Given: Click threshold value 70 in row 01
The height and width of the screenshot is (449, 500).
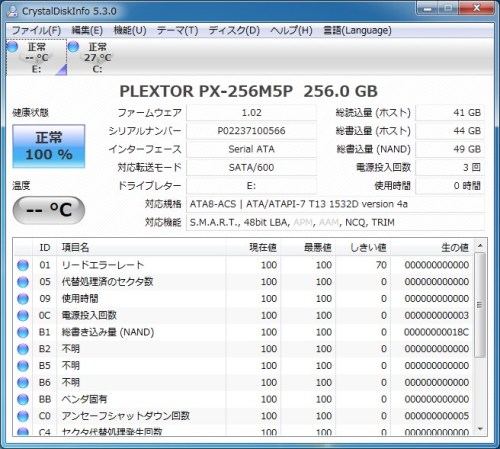Looking at the screenshot, I should 381,265.
